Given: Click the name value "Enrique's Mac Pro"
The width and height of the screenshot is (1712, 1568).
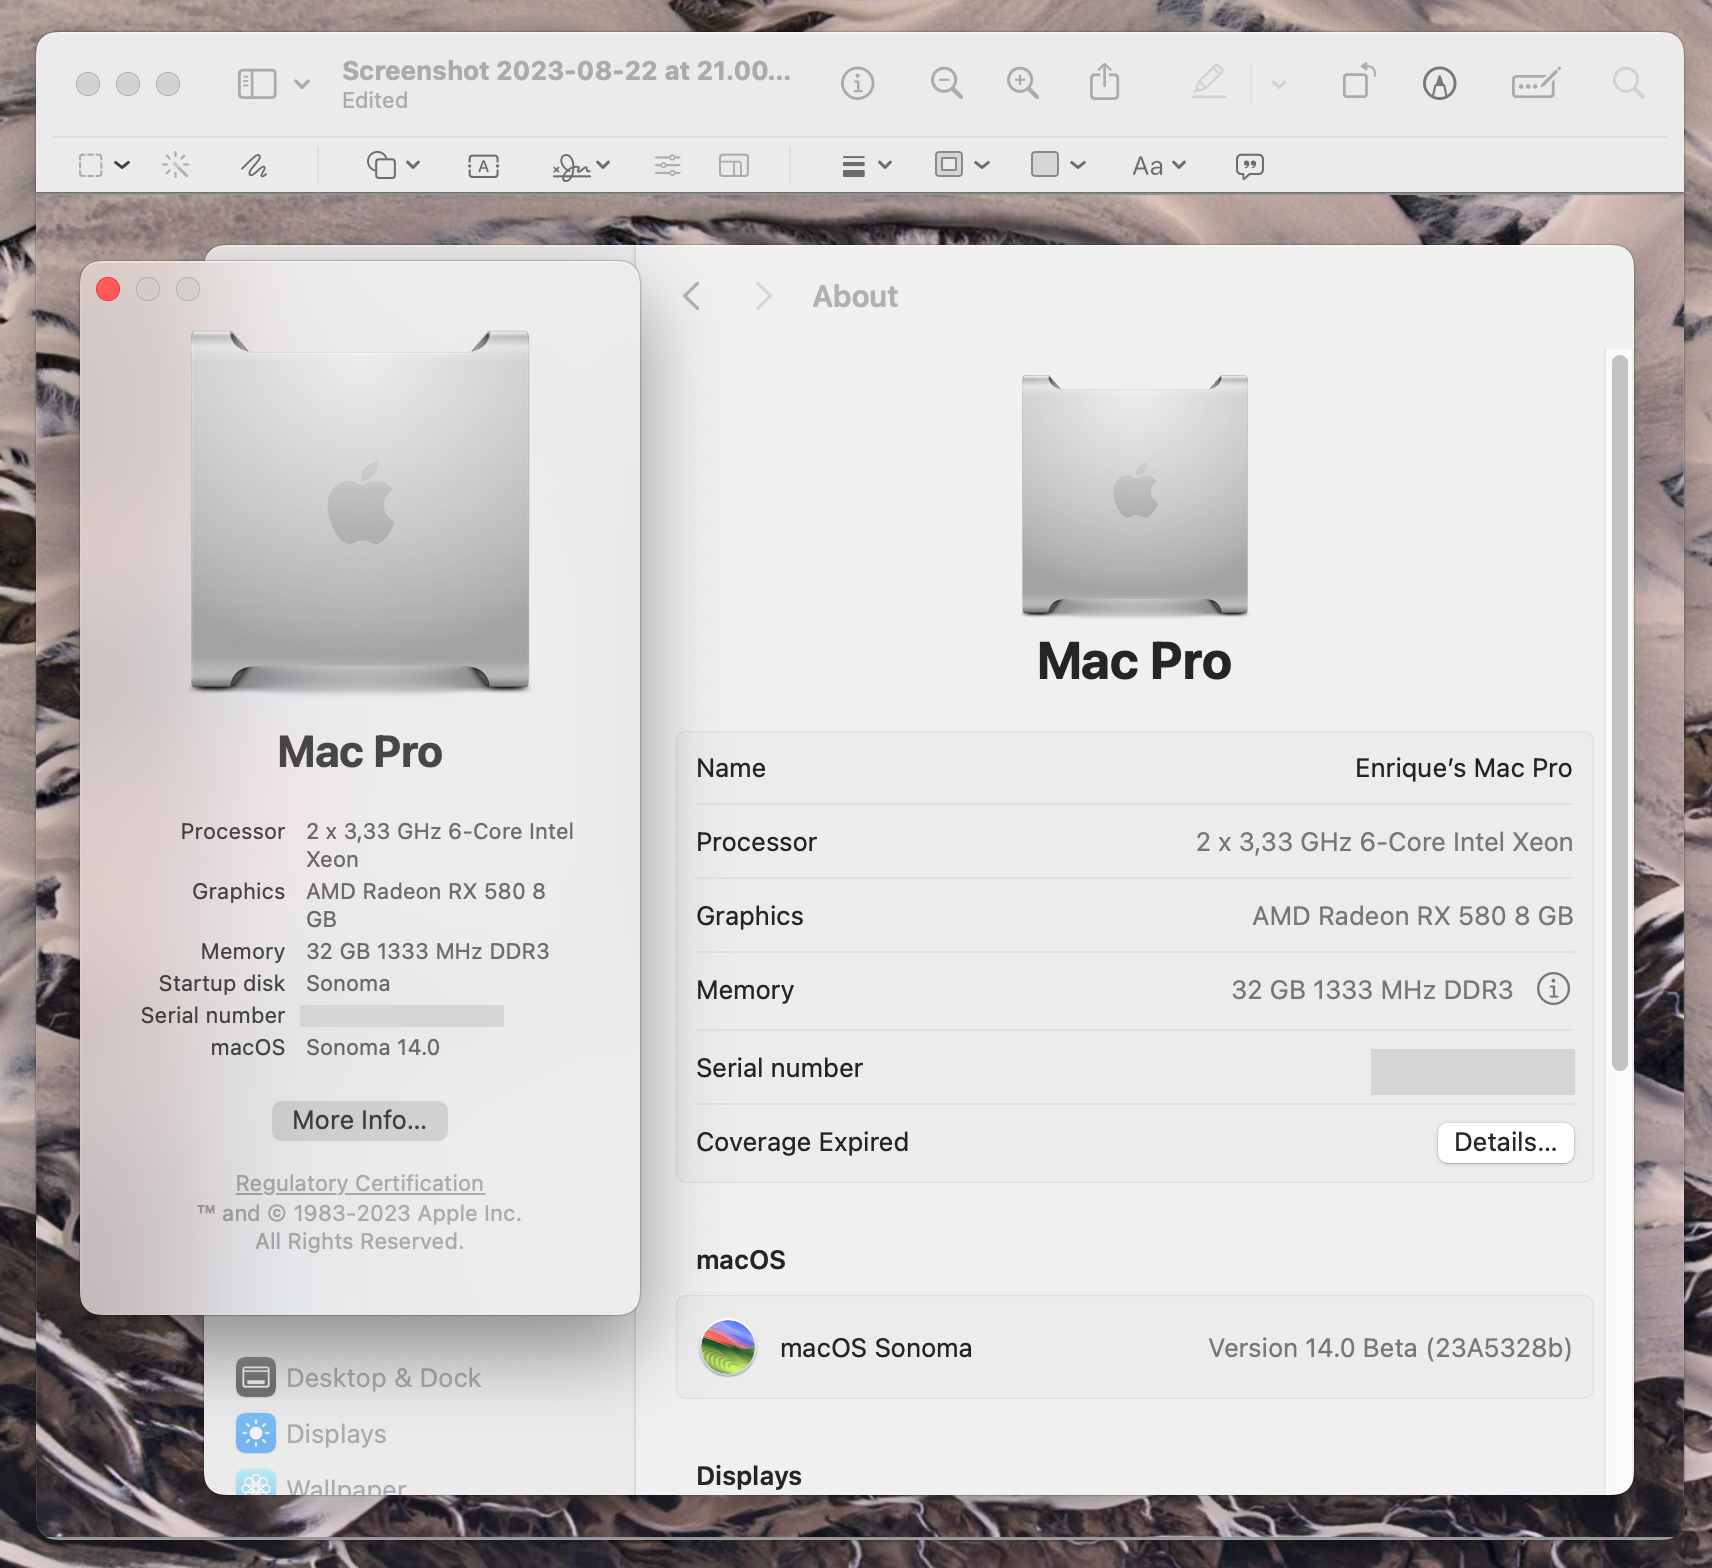Looking at the screenshot, I should (1464, 768).
